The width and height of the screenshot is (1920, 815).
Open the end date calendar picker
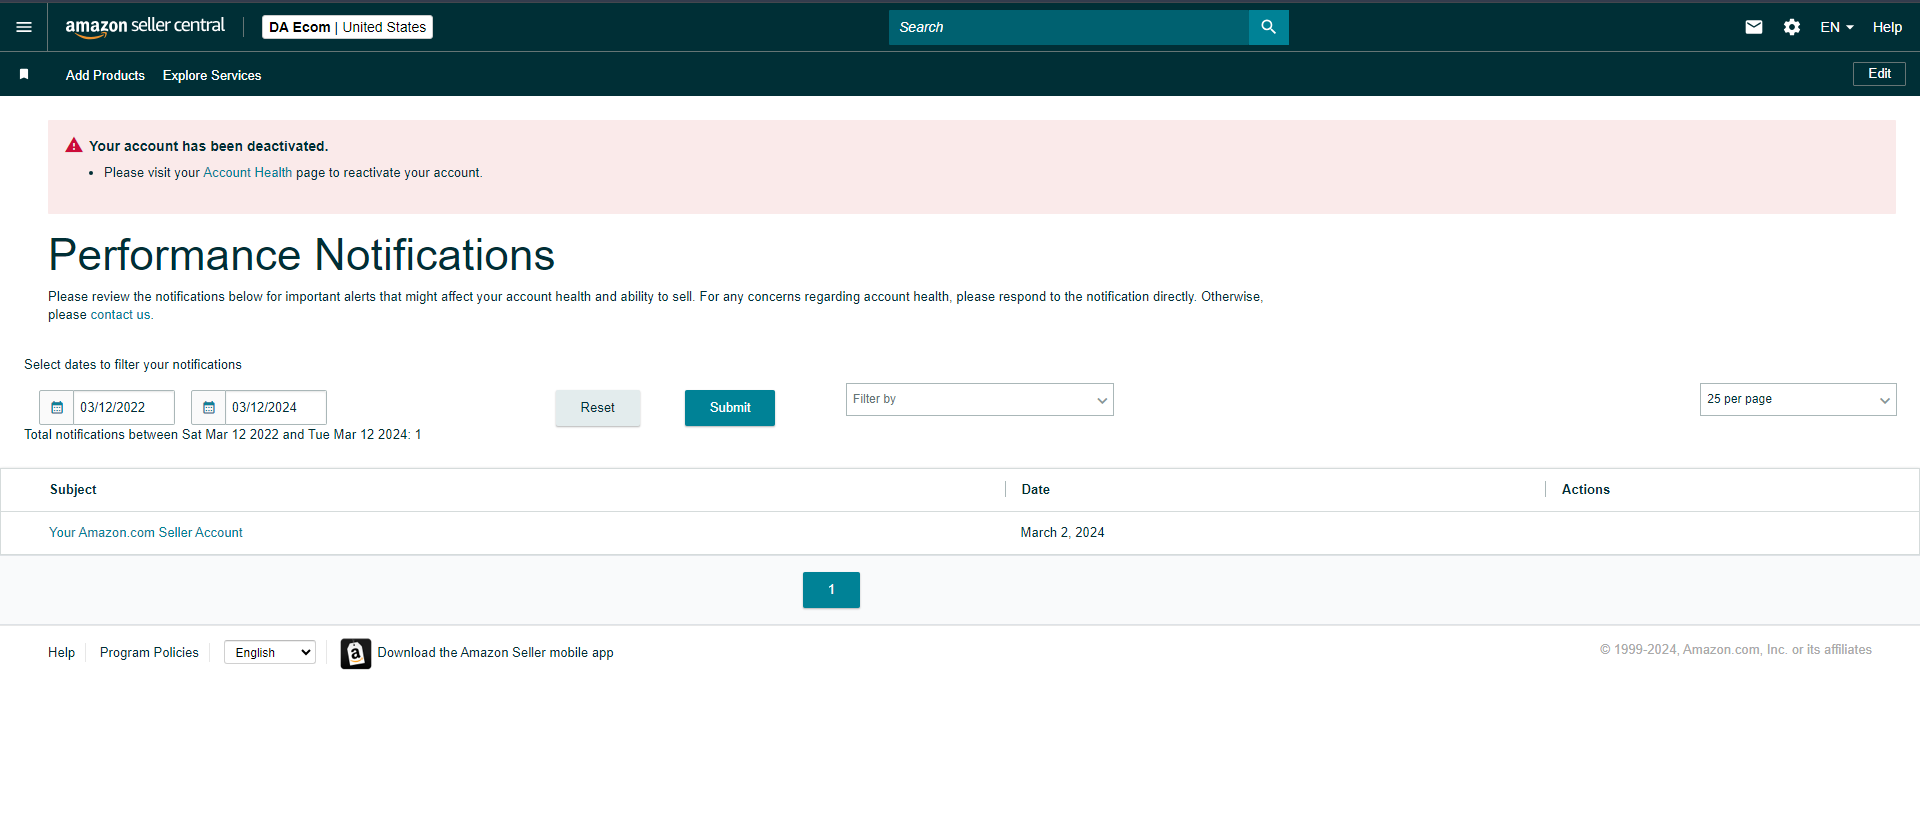click(x=209, y=407)
